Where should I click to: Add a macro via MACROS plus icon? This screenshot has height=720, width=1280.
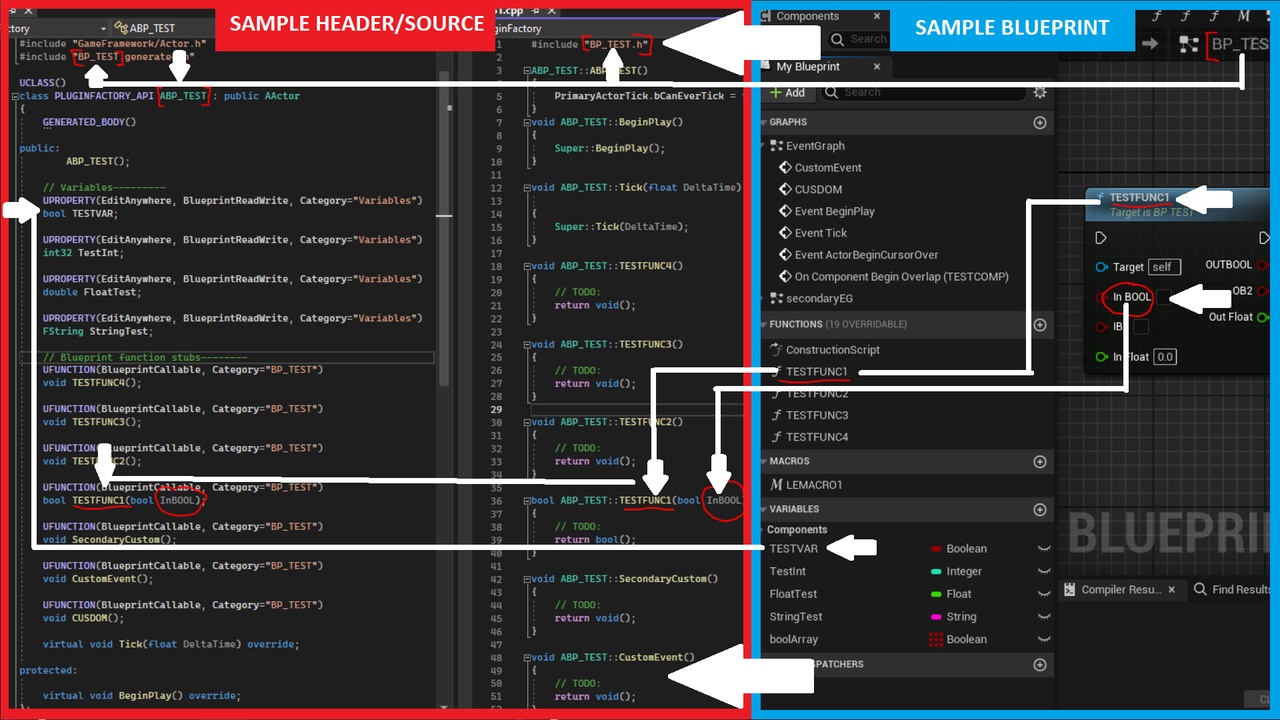pos(1040,462)
